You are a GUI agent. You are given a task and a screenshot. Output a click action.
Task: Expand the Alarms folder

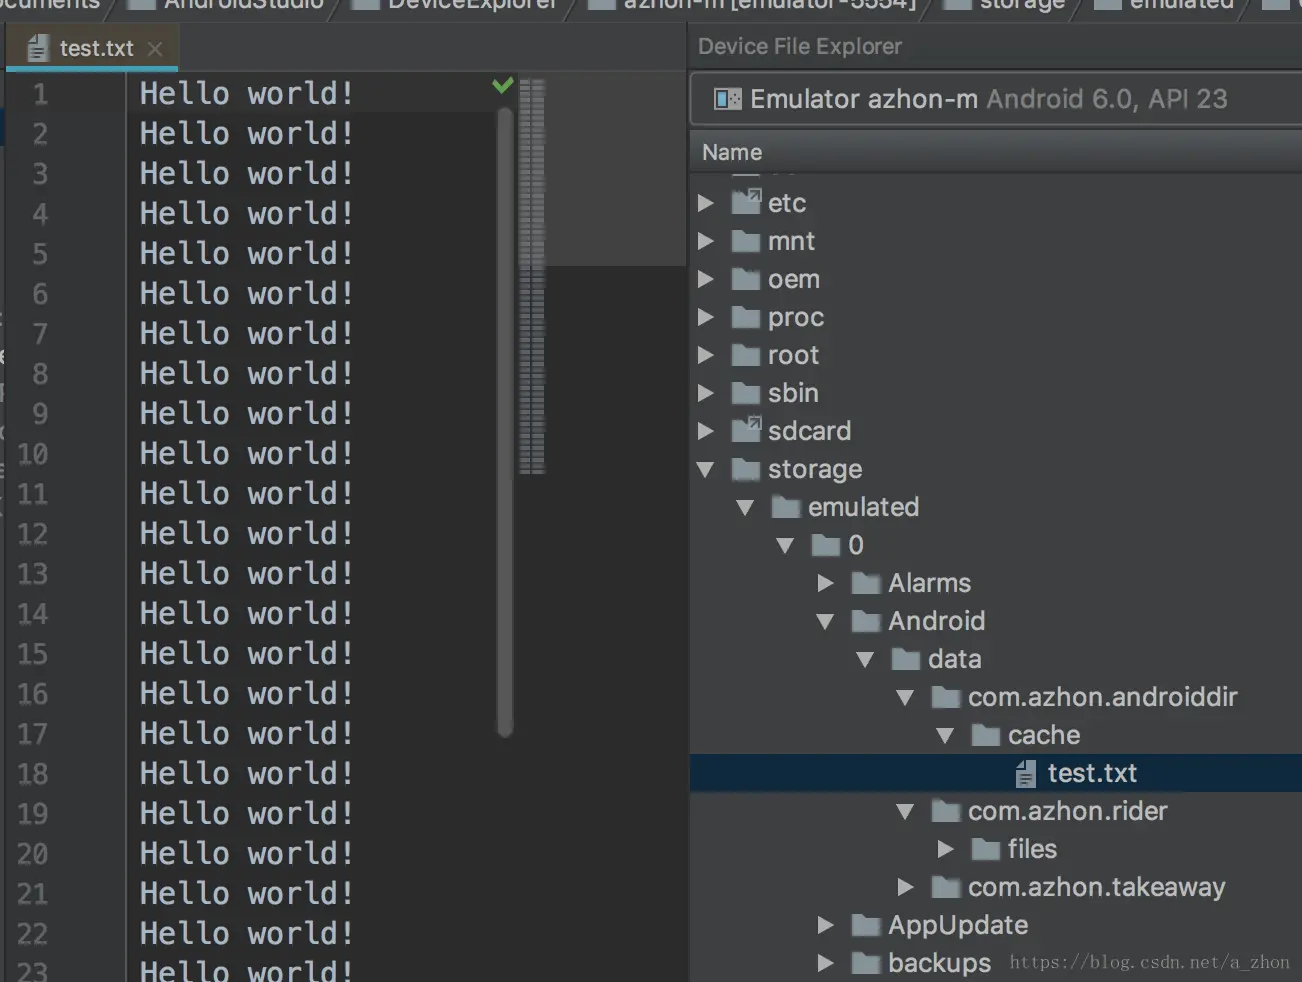(826, 583)
